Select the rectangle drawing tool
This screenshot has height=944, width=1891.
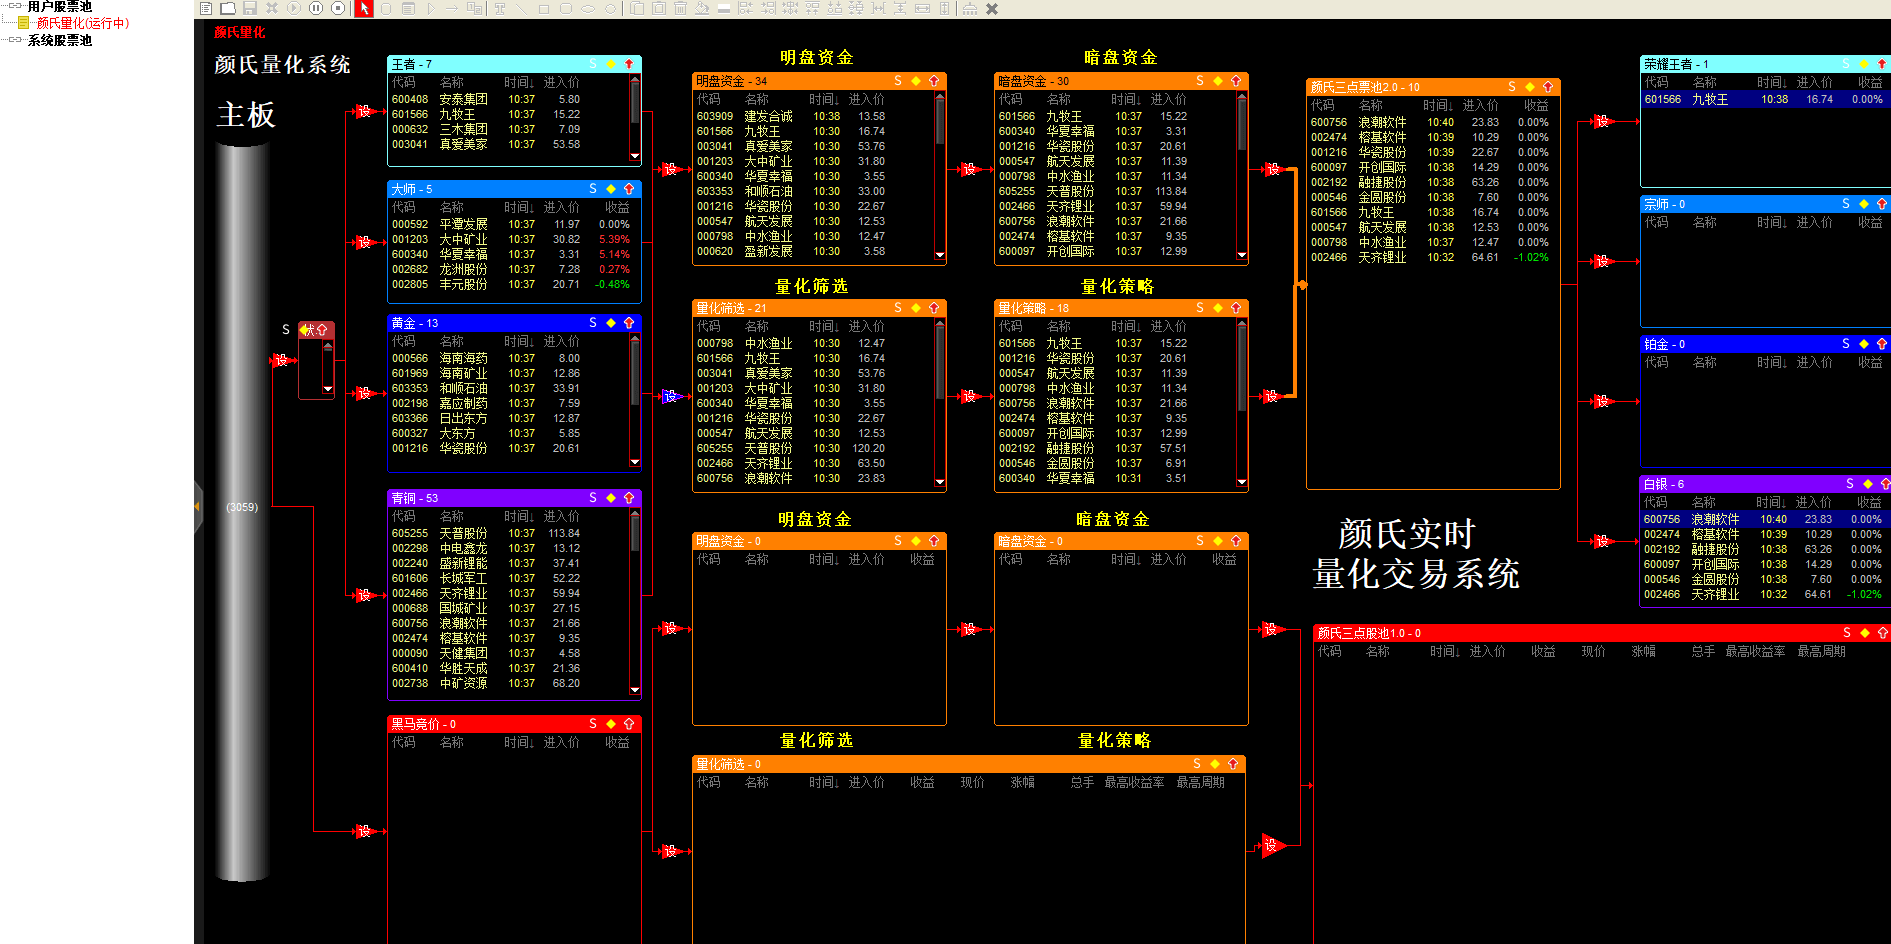542,8
